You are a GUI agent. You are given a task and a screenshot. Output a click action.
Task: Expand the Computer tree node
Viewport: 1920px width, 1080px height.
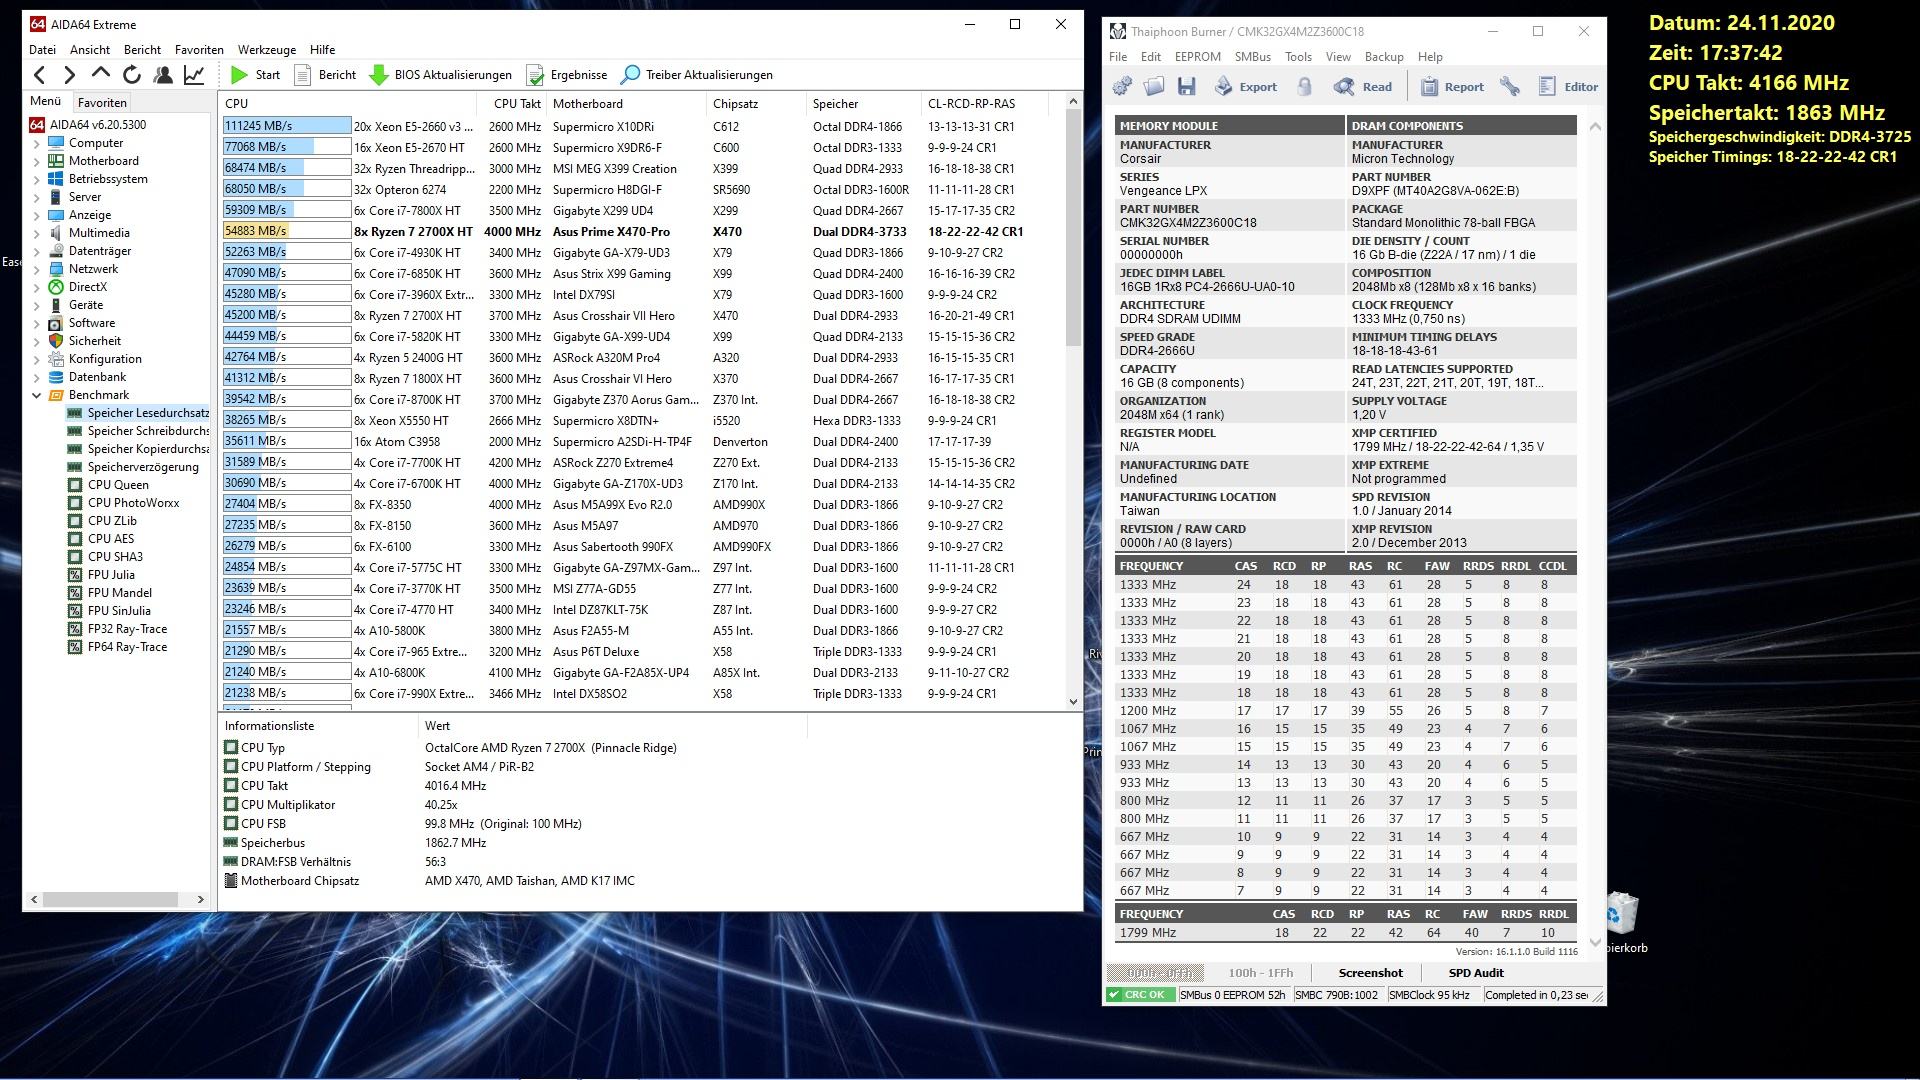[37, 143]
